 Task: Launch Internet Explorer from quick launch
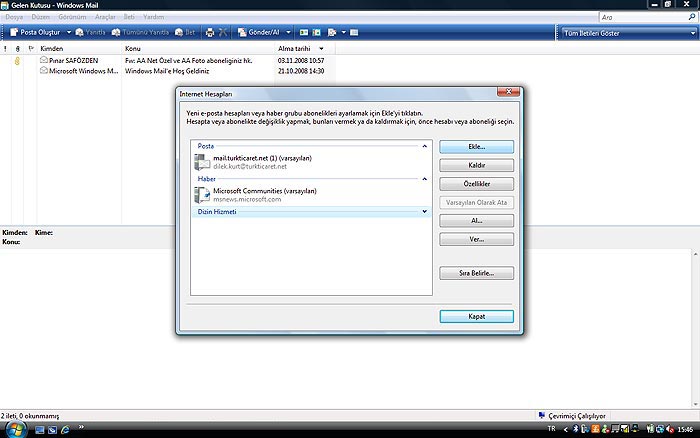tap(65, 430)
